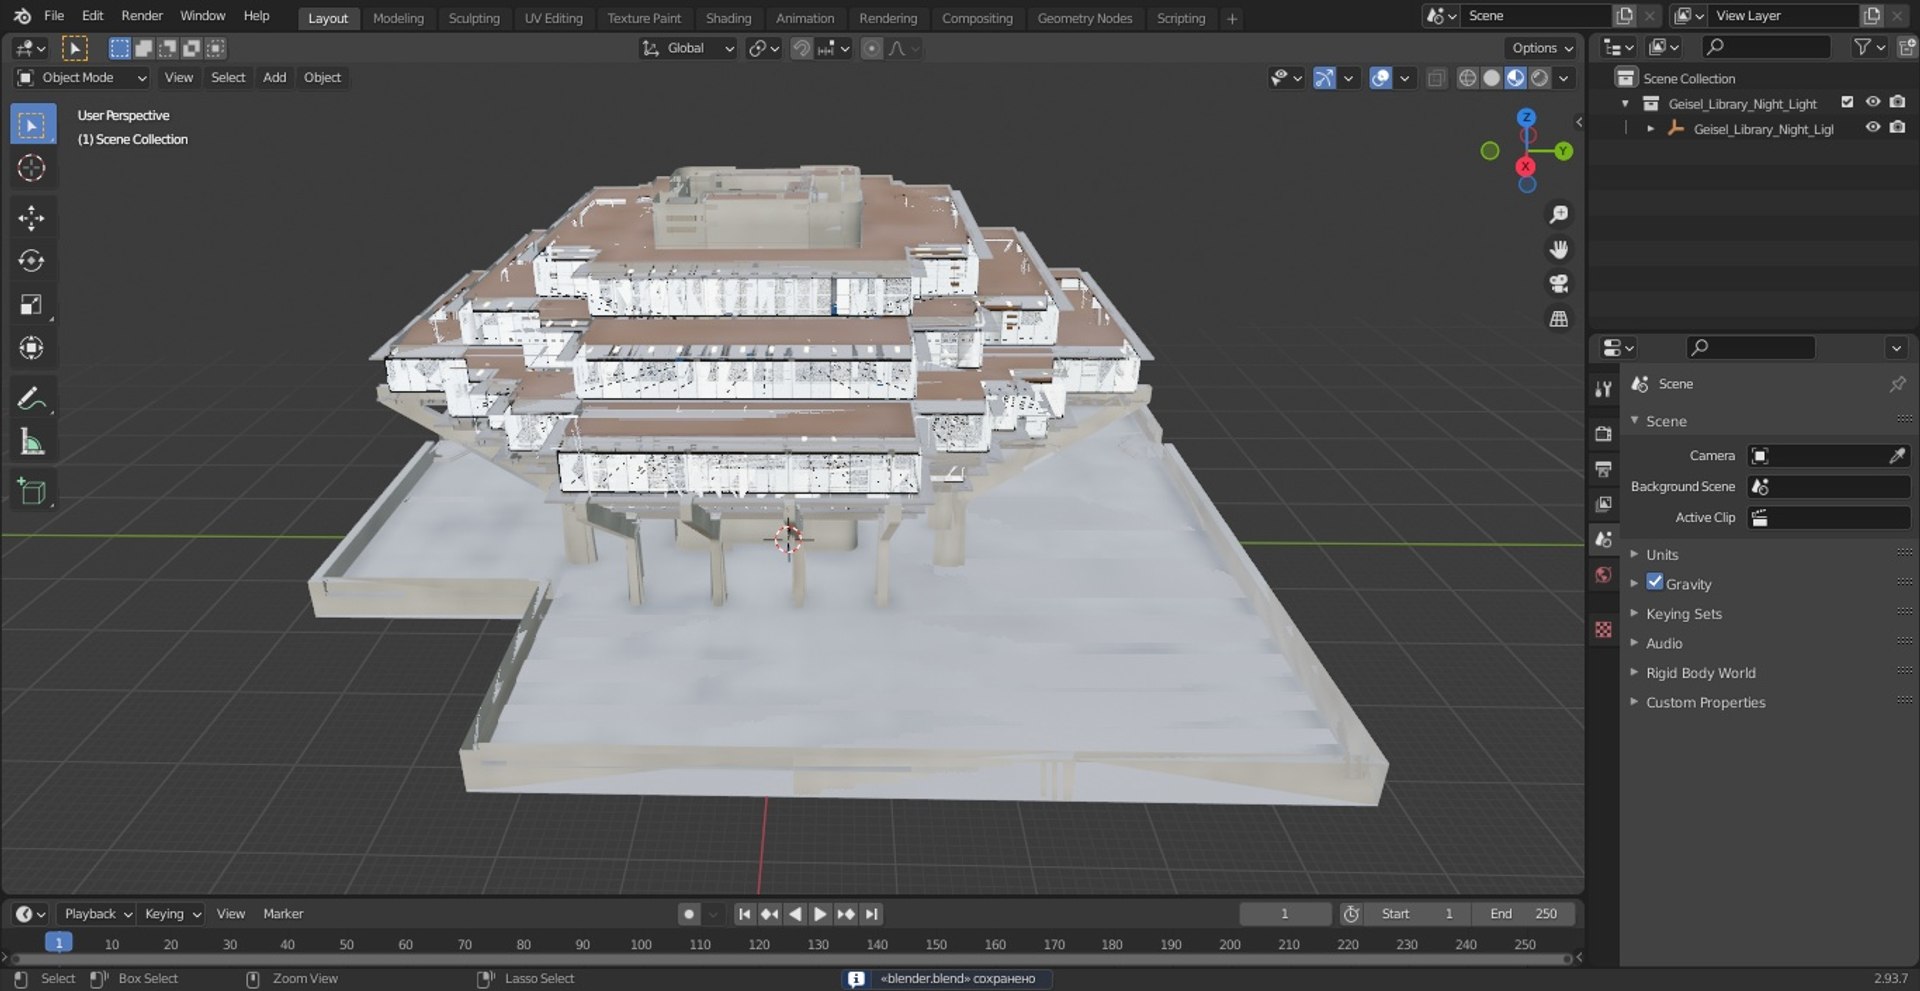Select the Measure tool

click(32, 442)
